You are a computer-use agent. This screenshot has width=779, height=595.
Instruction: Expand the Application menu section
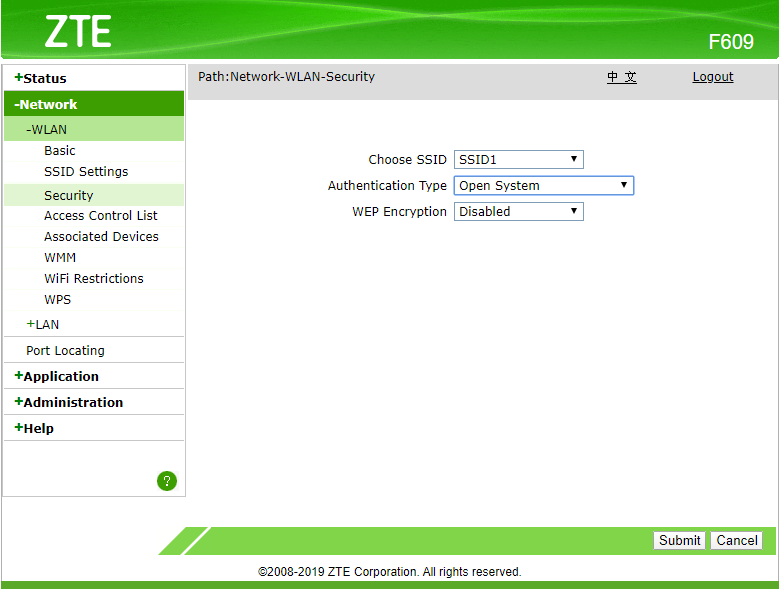click(57, 376)
